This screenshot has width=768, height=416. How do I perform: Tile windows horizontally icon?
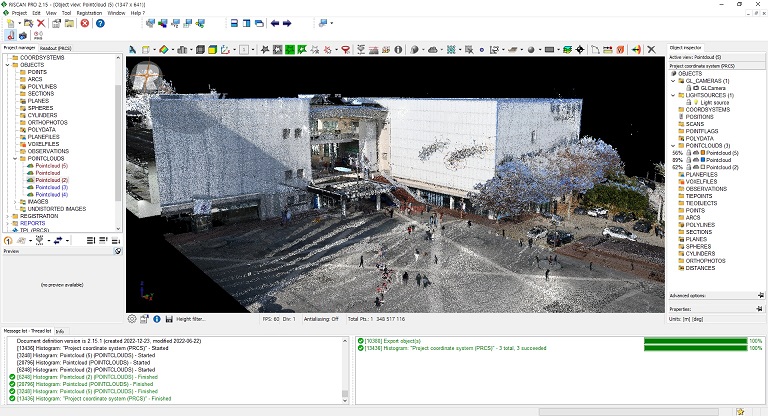click(x=234, y=23)
